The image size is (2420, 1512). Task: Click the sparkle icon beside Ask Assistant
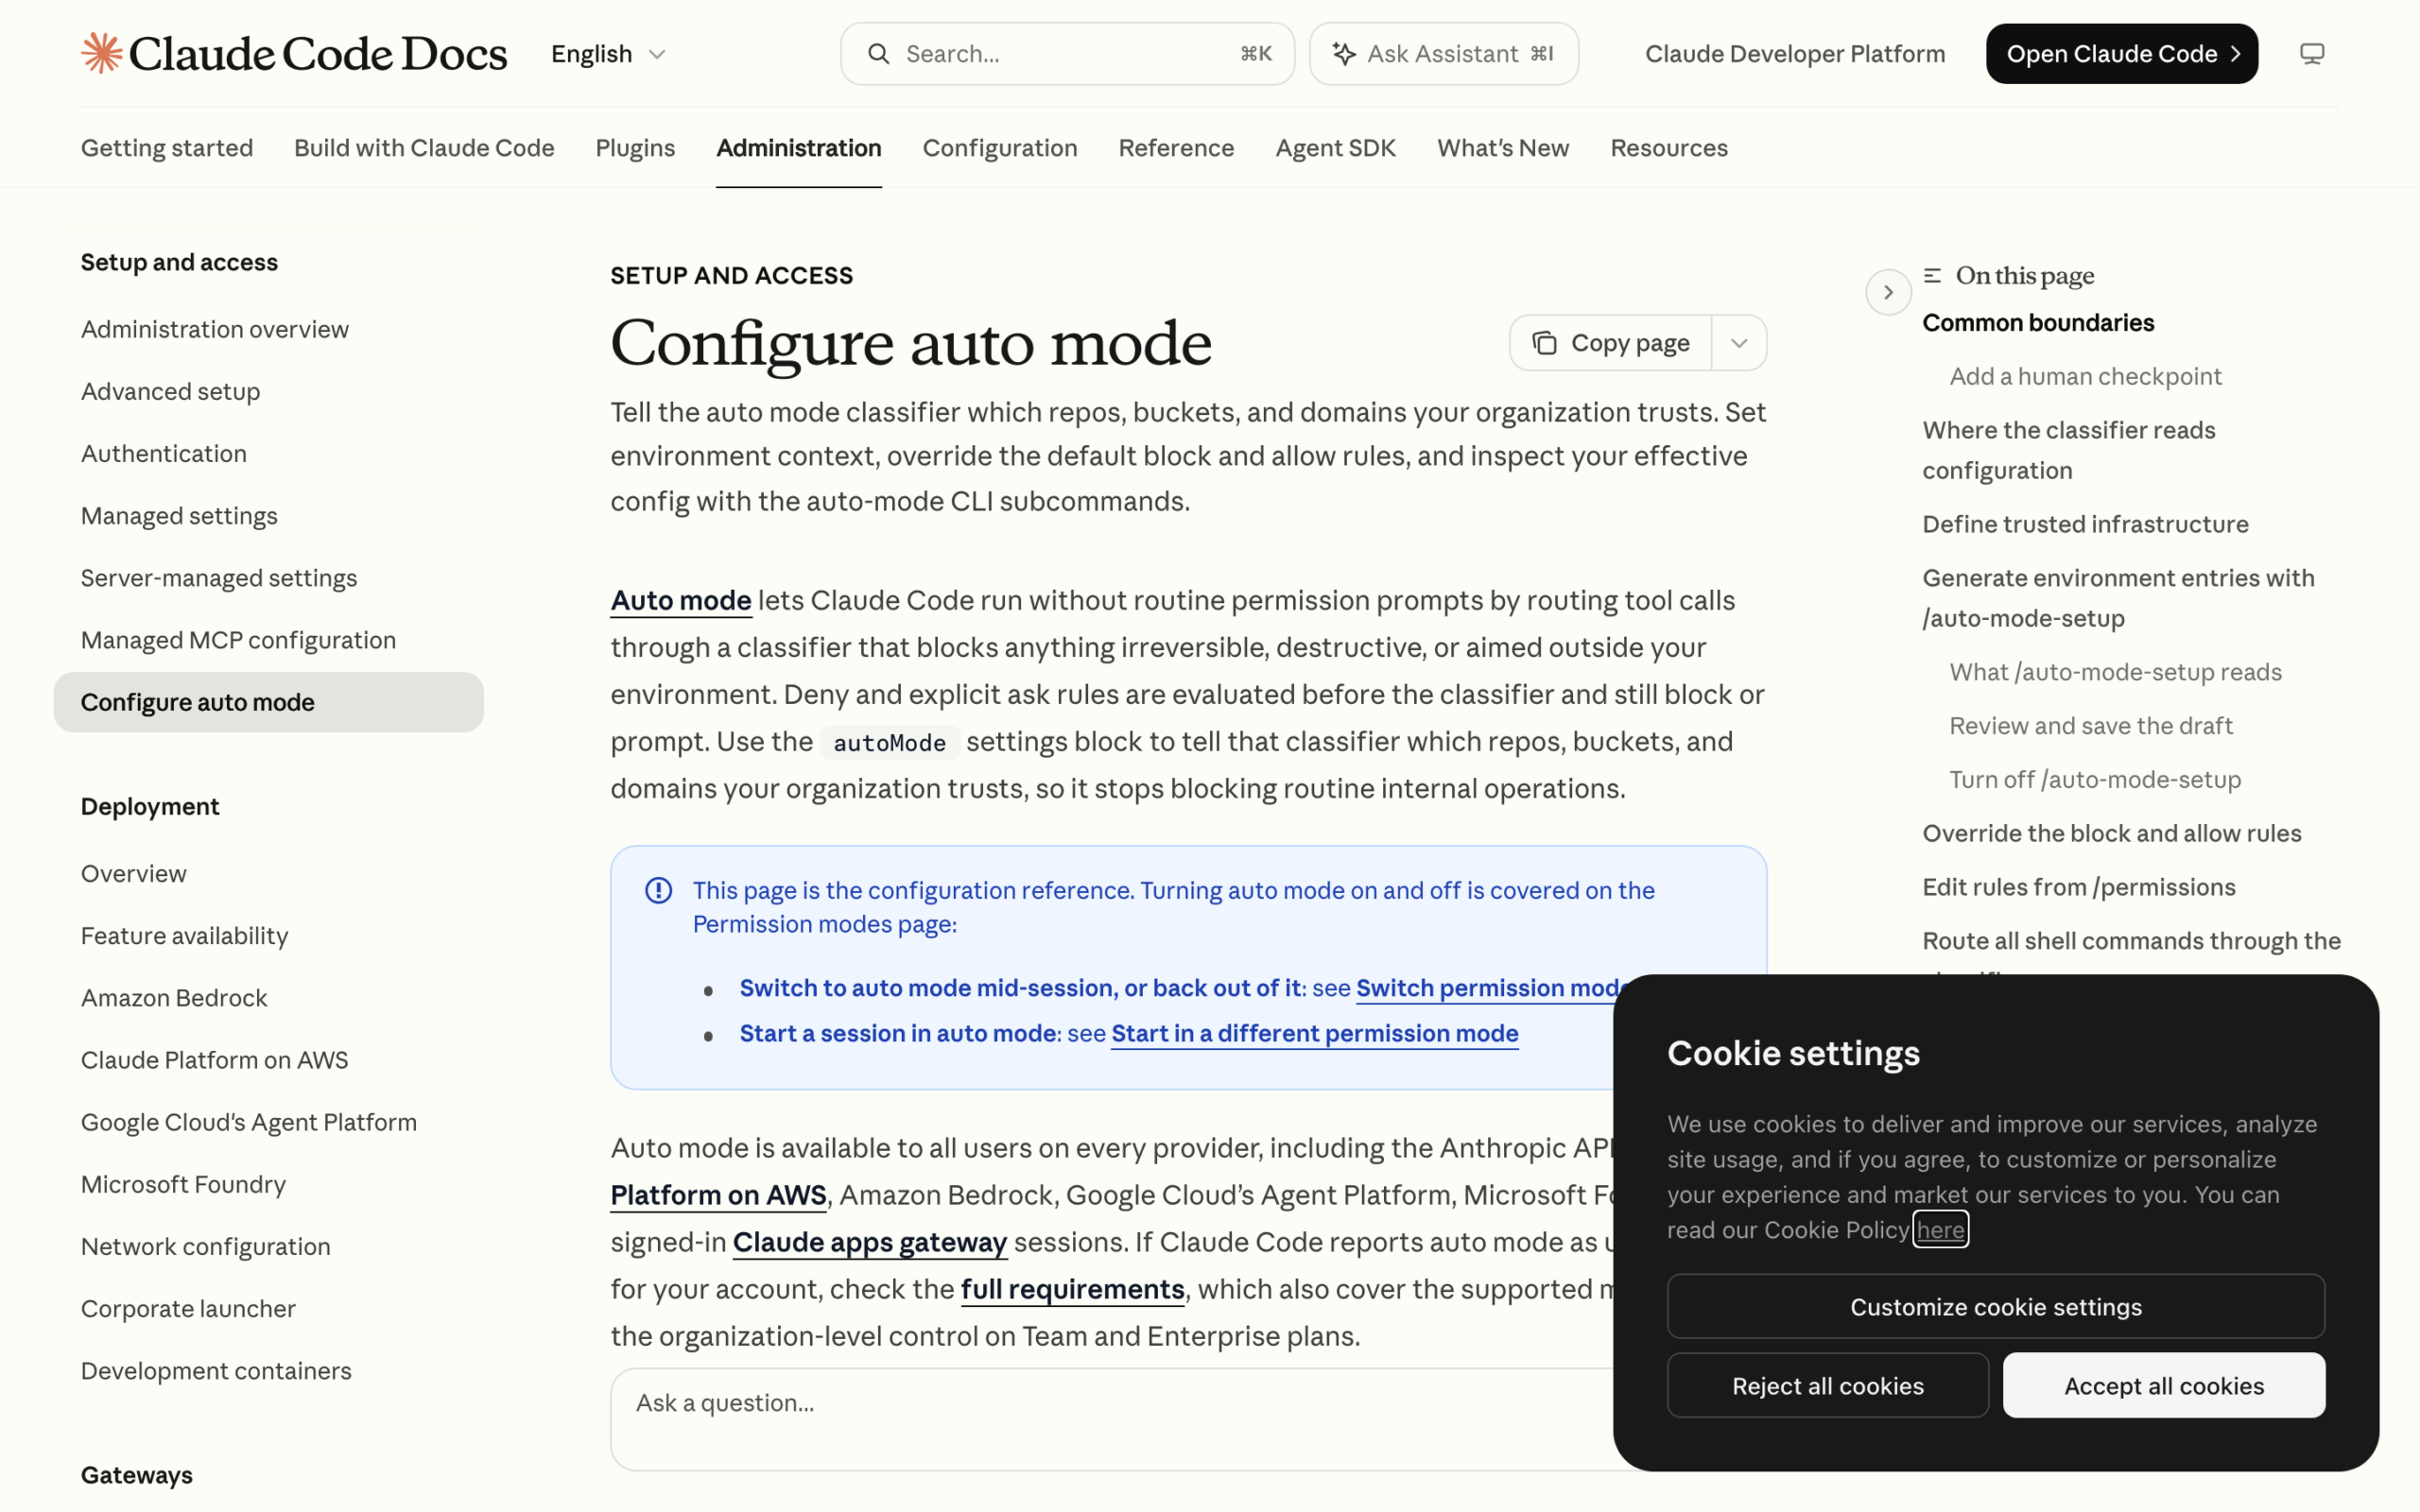click(1344, 54)
